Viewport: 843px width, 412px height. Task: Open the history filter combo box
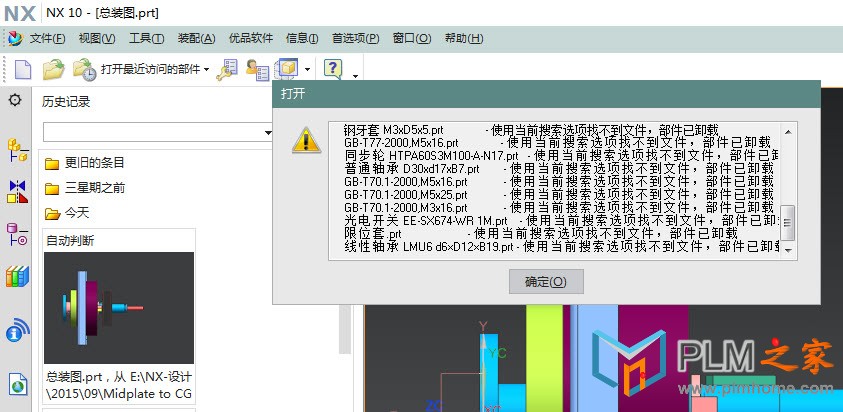pos(159,132)
